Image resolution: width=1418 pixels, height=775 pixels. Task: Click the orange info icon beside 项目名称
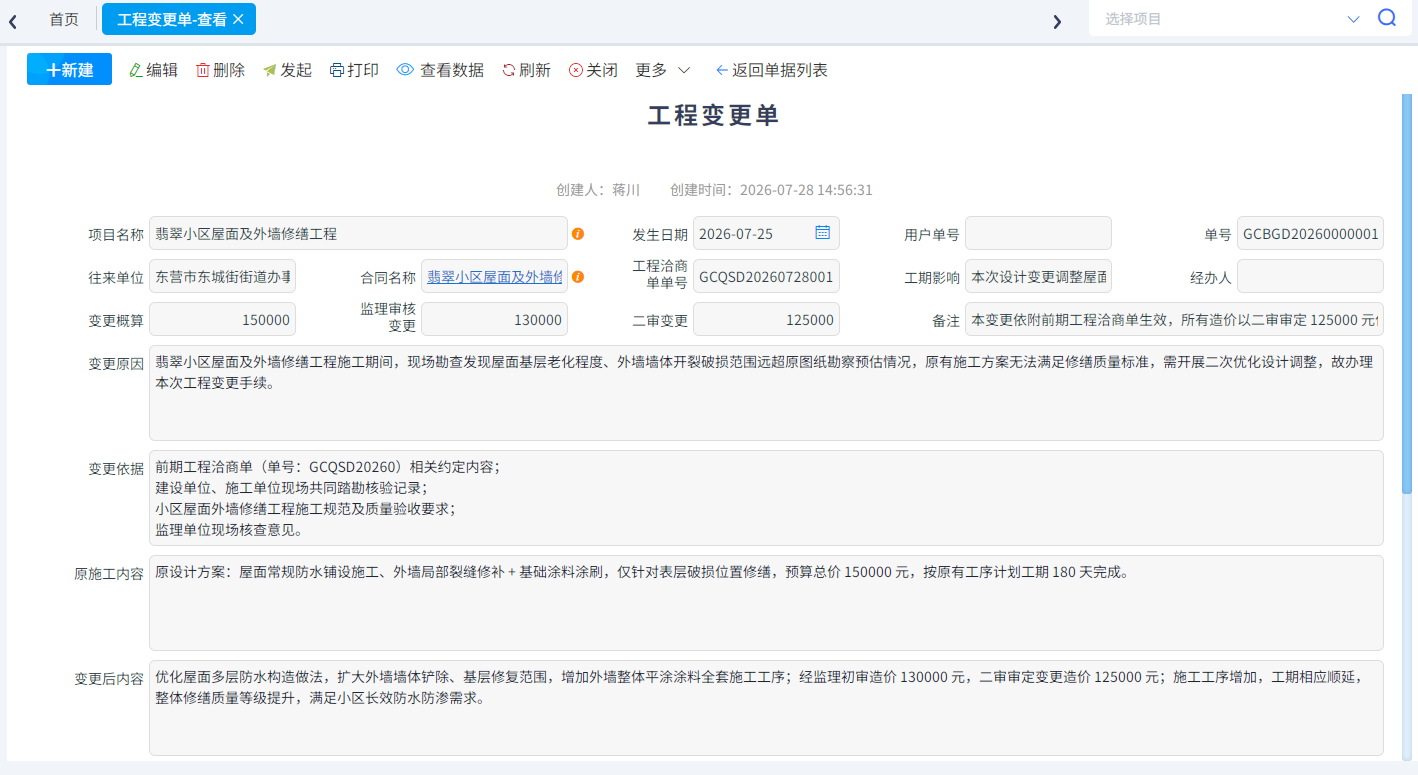tap(578, 234)
